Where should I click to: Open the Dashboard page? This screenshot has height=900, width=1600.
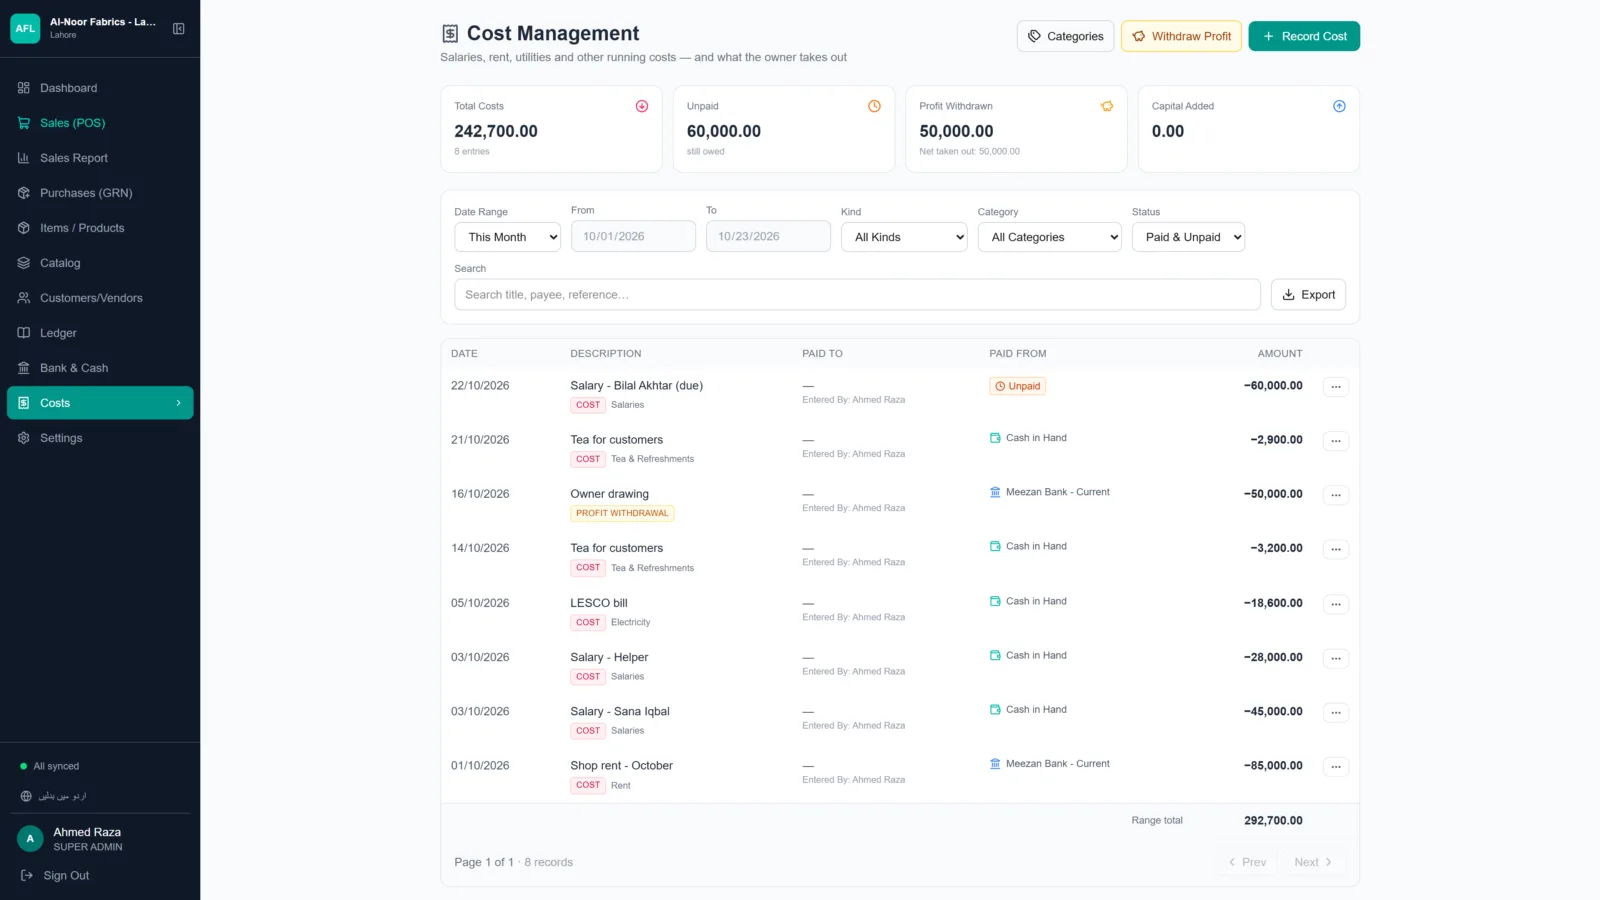(100, 88)
